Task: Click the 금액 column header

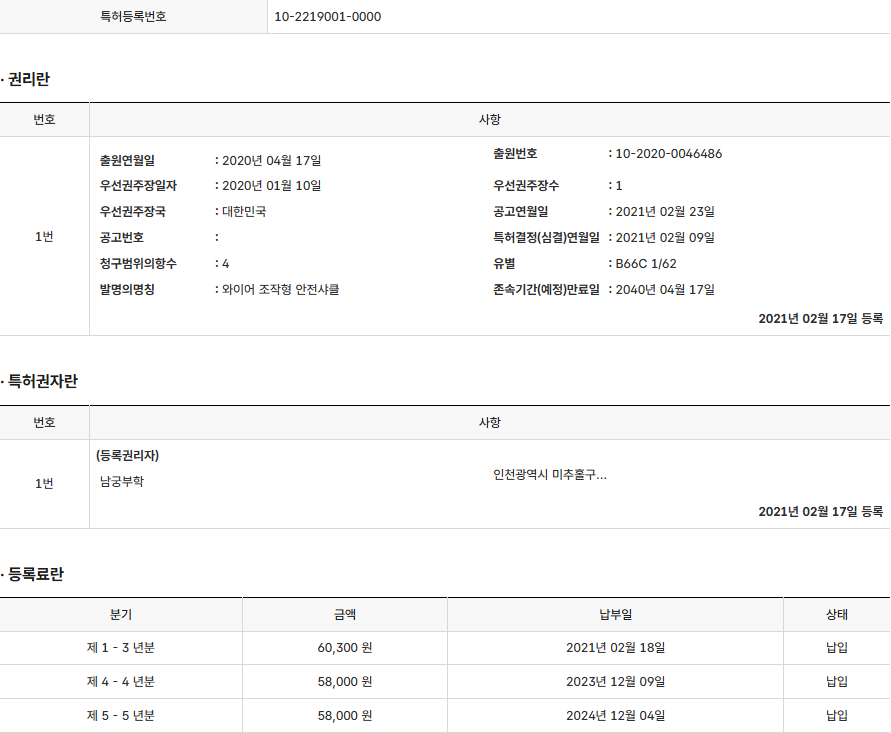Action: click(x=345, y=615)
